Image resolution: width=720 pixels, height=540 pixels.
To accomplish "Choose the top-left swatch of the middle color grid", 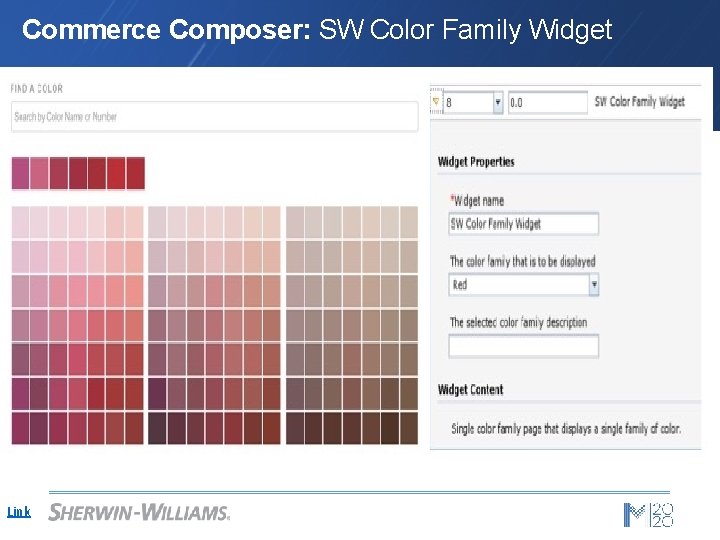I will [157, 222].
